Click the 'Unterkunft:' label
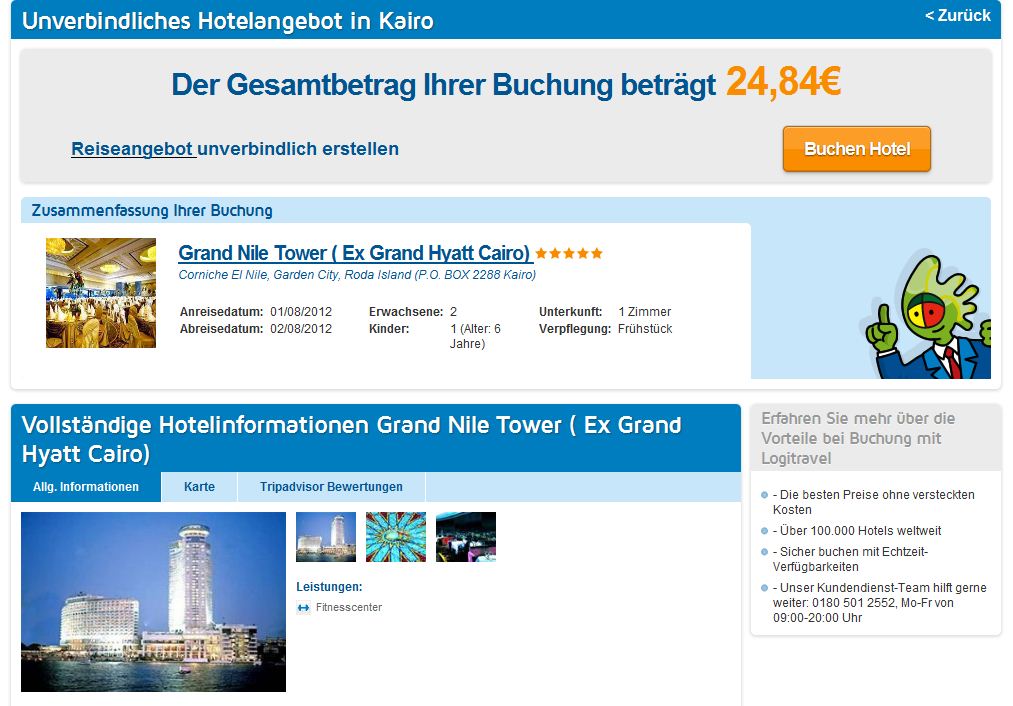The width and height of the screenshot is (1013, 706). pyautogui.click(x=570, y=312)
